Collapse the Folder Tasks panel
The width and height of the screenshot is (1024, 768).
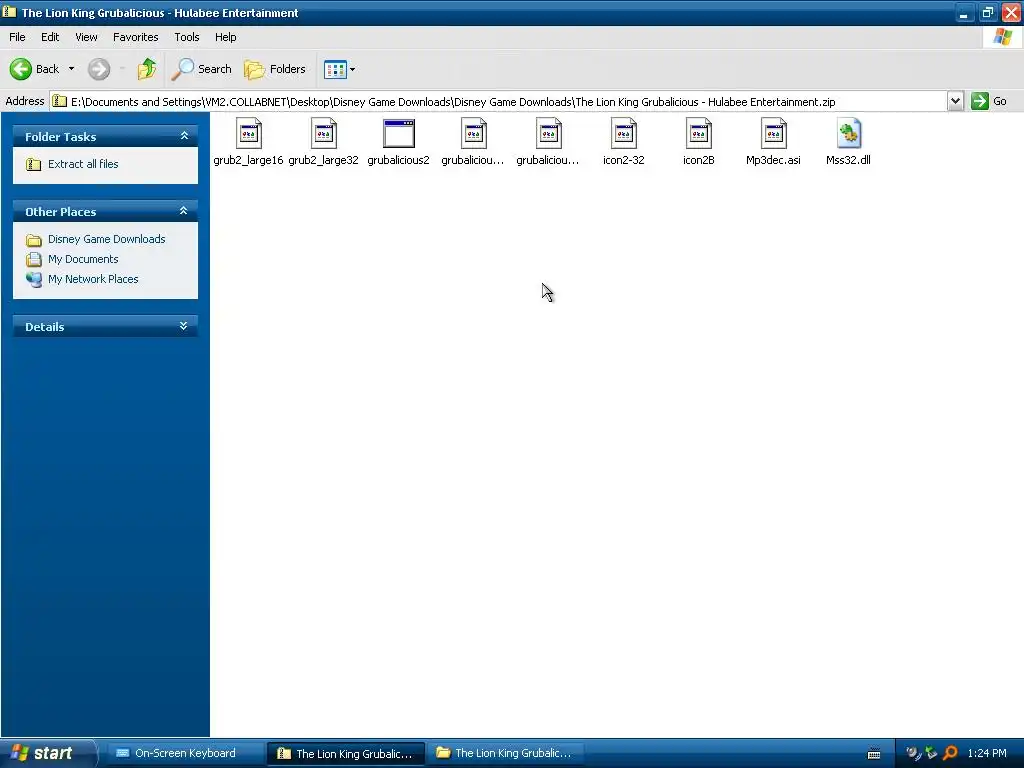[184, 136]
